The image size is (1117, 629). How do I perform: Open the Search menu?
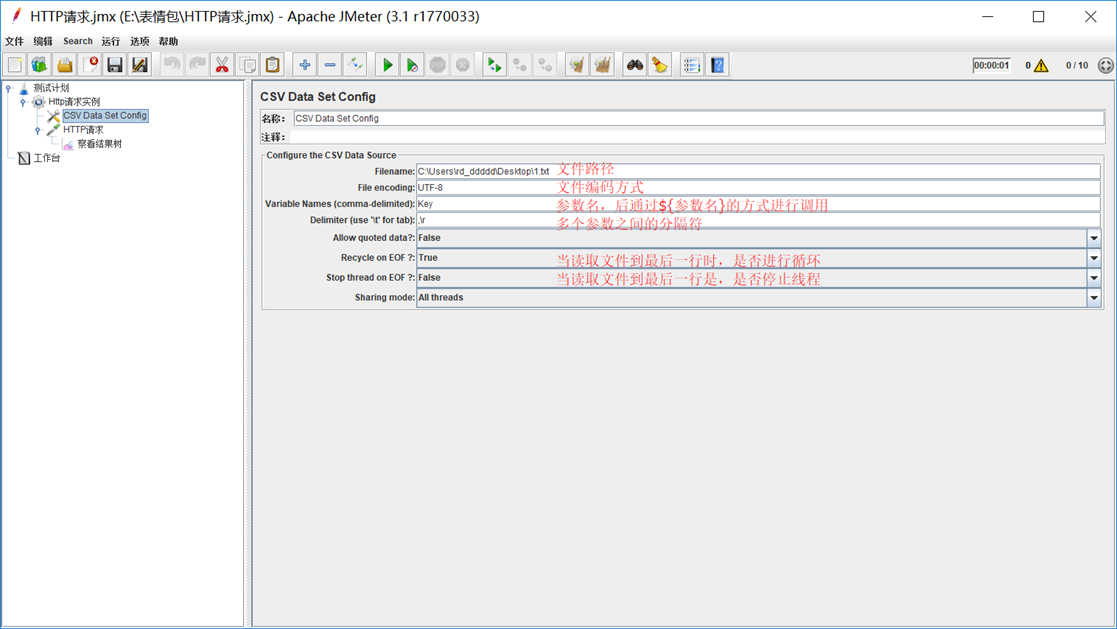coord(78,41)
